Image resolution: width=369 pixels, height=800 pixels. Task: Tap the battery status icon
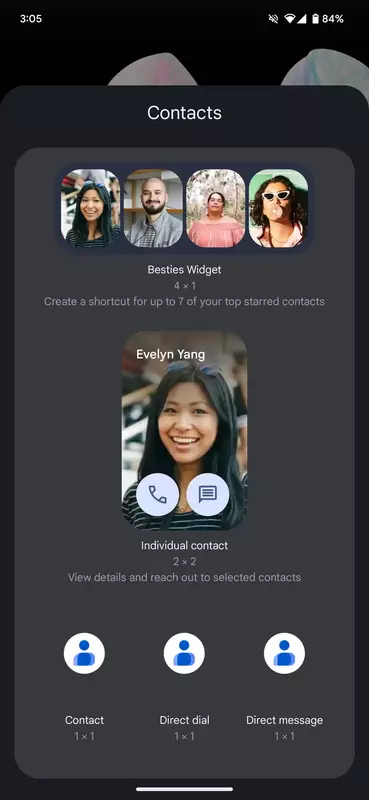point(315,19)
